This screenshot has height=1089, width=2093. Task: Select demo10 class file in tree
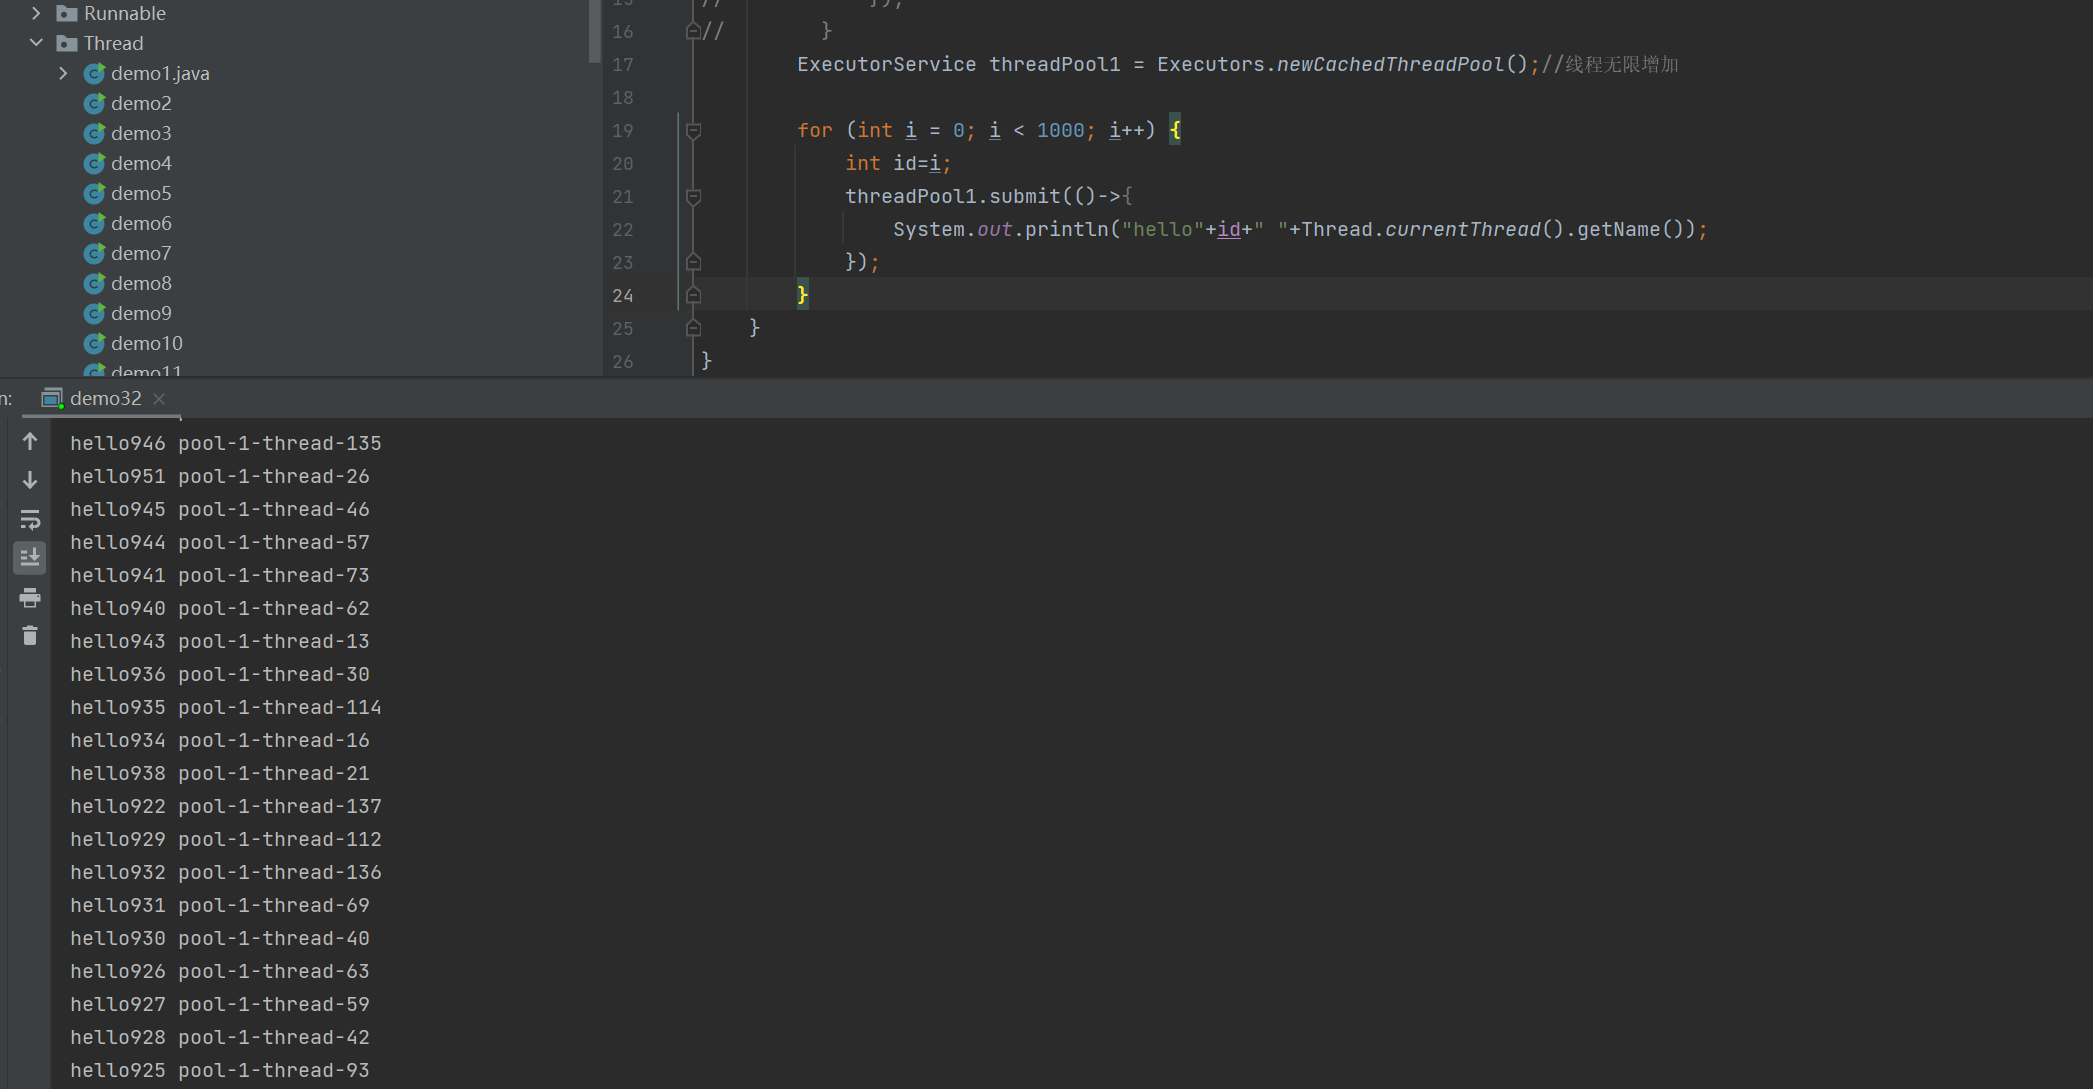146,343
